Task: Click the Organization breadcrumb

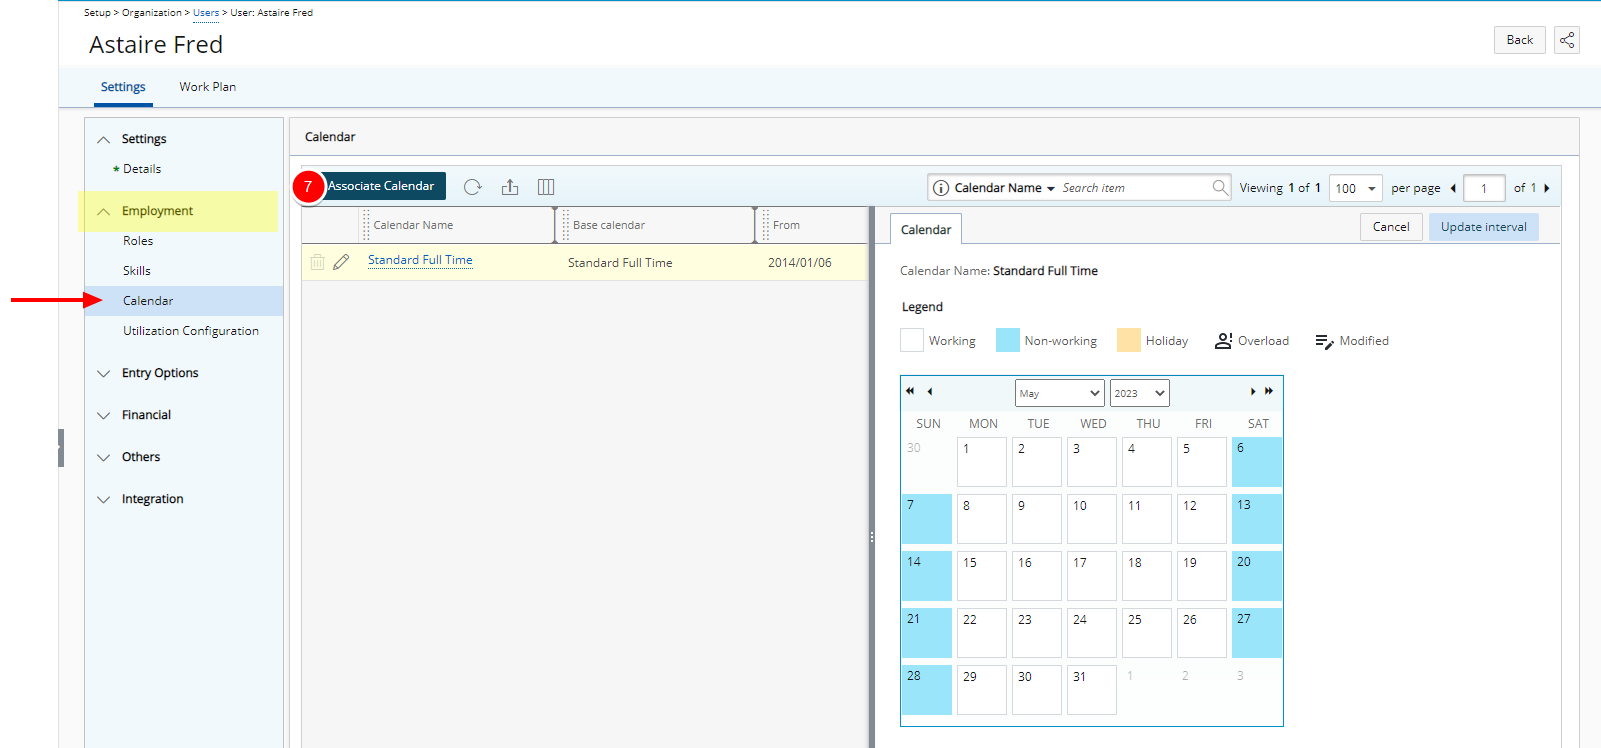Action: [x=152, y=13]
